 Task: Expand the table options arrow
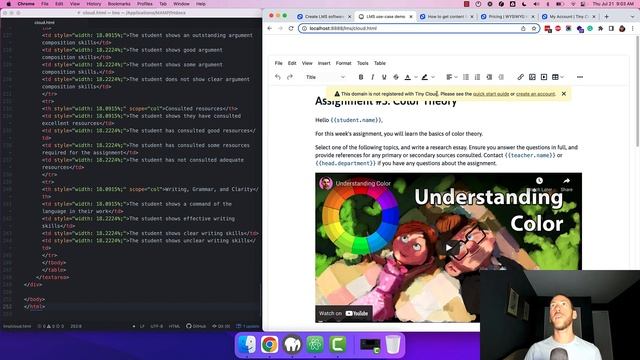(562, 77)
